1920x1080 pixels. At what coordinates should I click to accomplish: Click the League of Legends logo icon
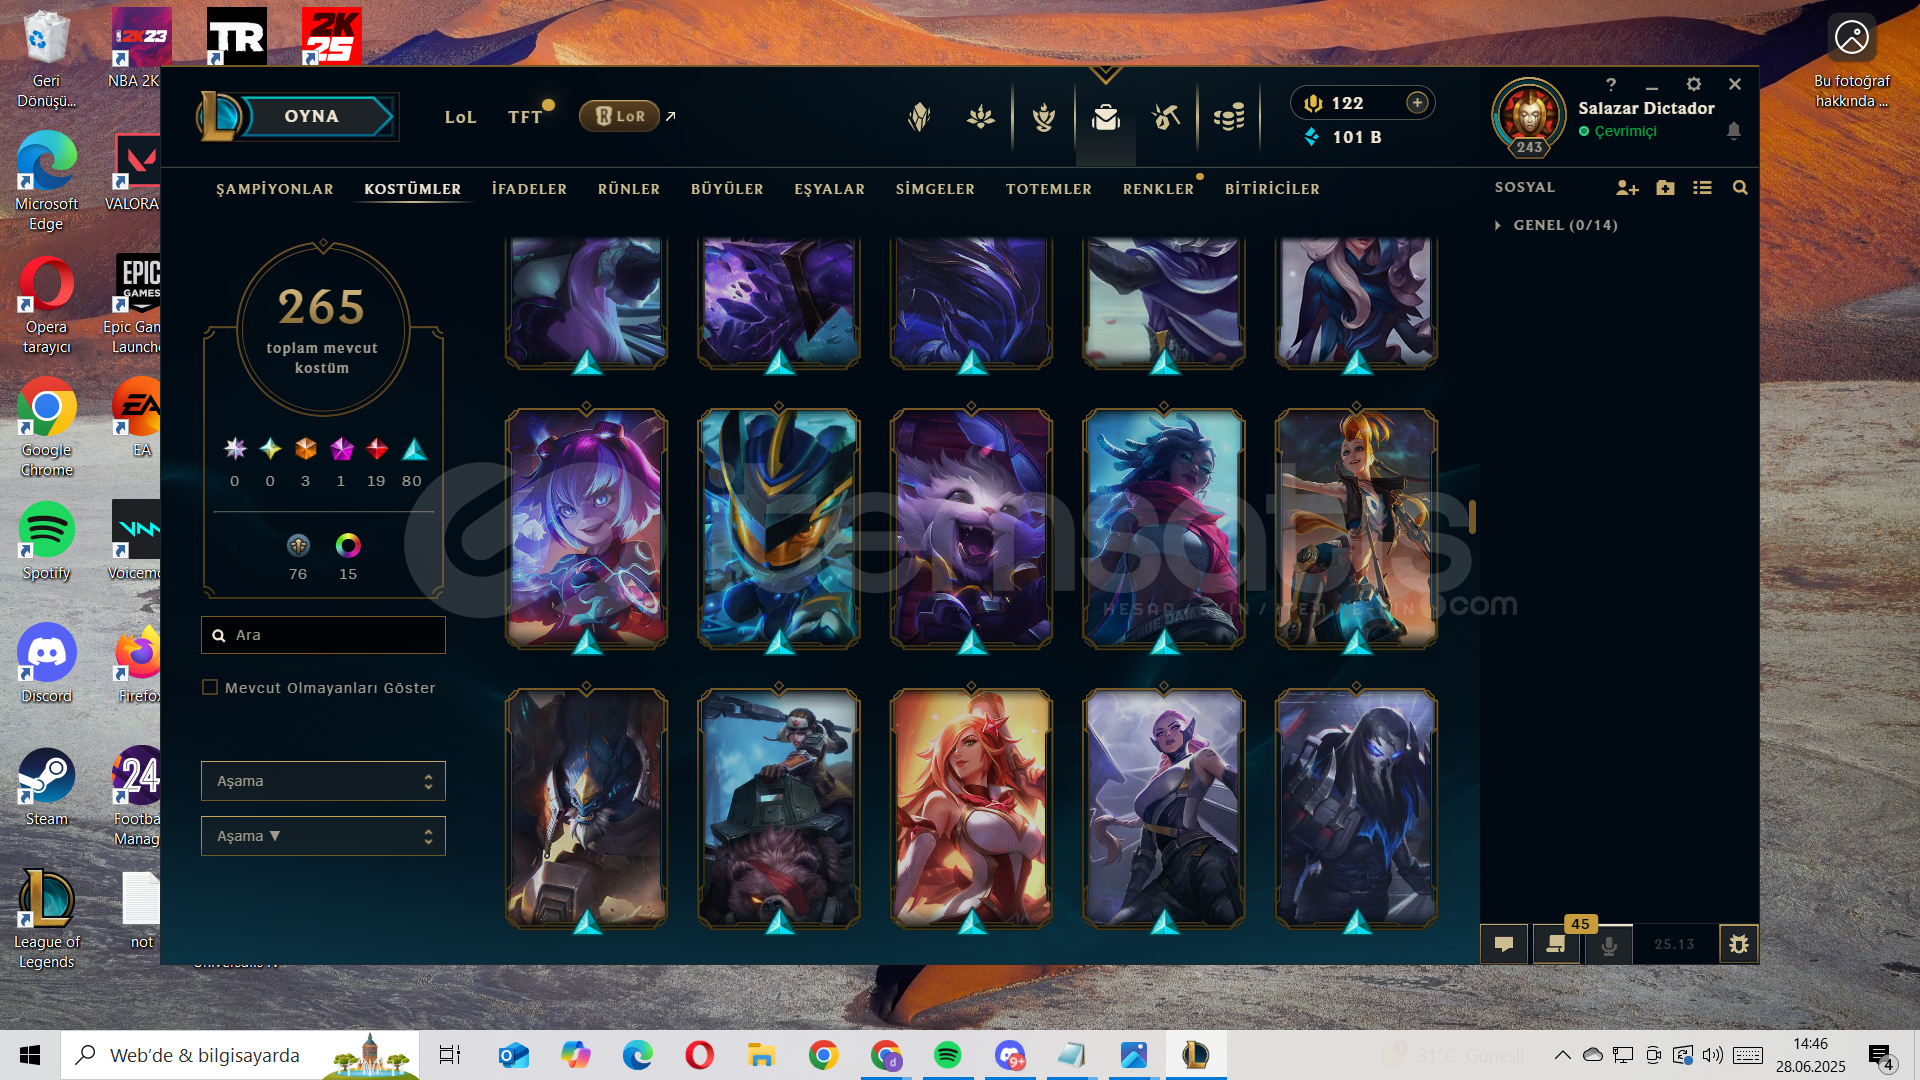coord(219,116)
